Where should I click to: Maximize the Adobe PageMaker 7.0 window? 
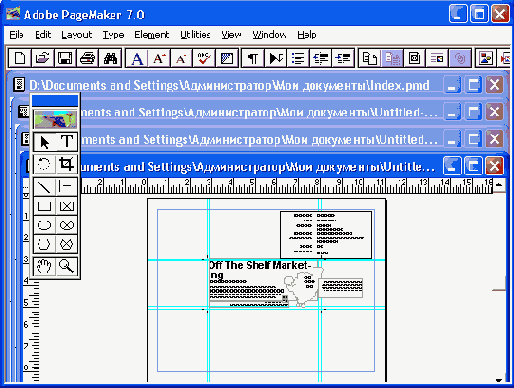point(479,14)
